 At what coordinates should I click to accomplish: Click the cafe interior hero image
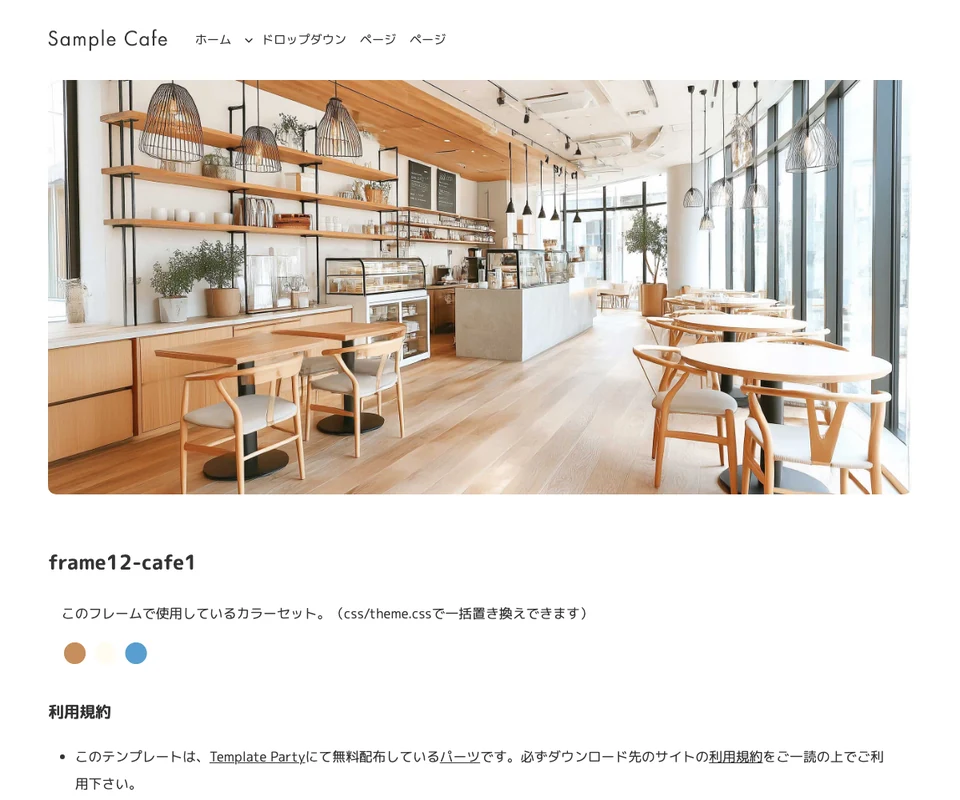(x=479, y=286)
